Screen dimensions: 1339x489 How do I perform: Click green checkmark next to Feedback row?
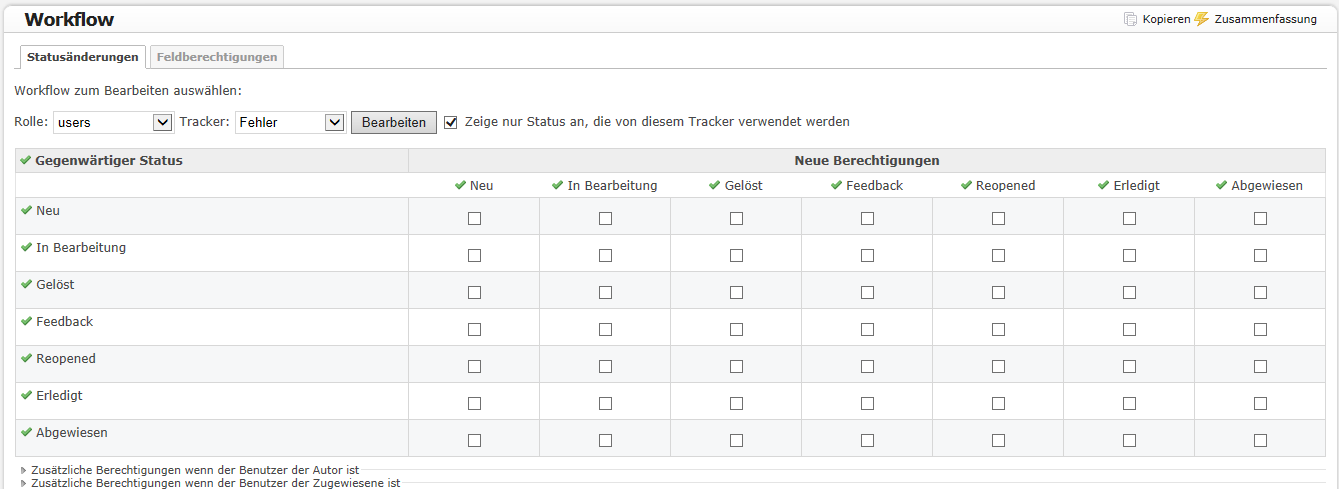26,321
